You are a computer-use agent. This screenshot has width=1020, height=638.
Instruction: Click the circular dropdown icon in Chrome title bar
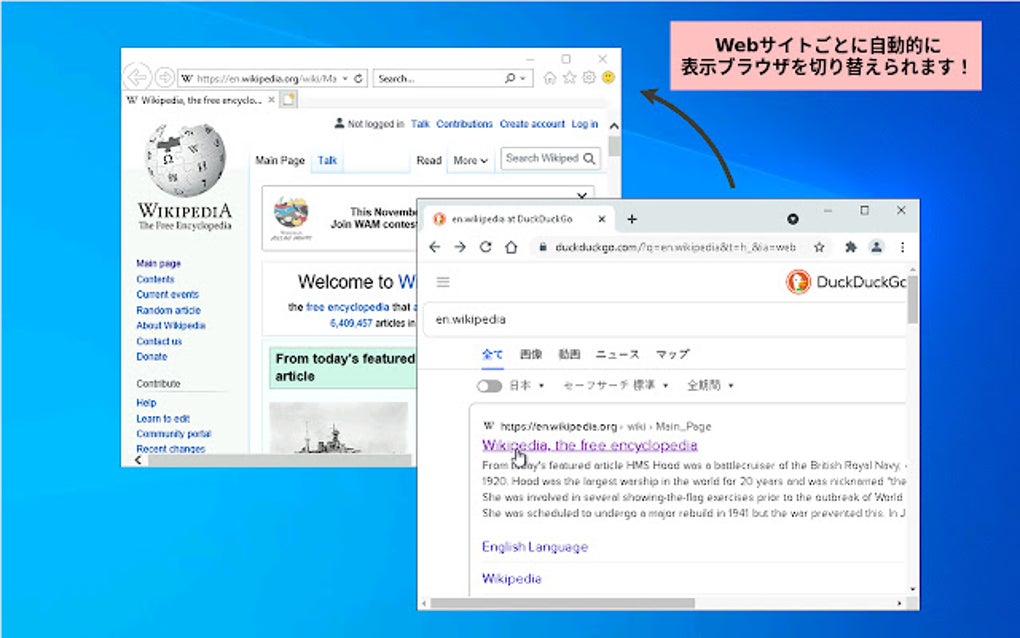tap(792, 219)
